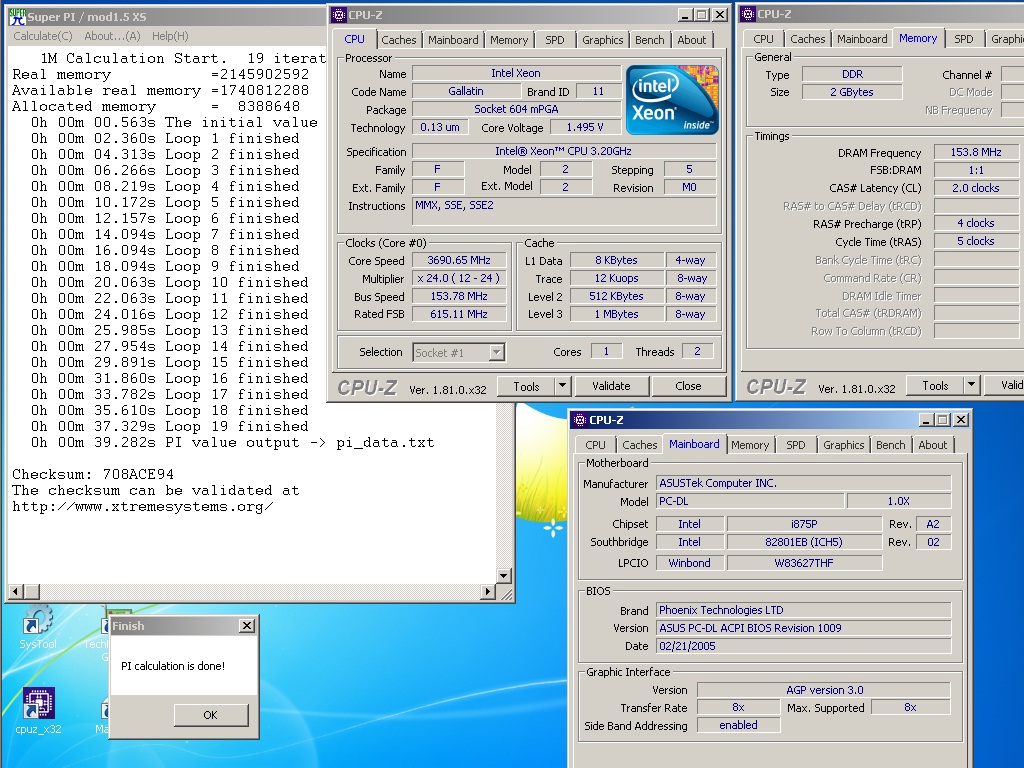
Task: Click the Close button in the CPU window
Action: [x=688, y=387]
